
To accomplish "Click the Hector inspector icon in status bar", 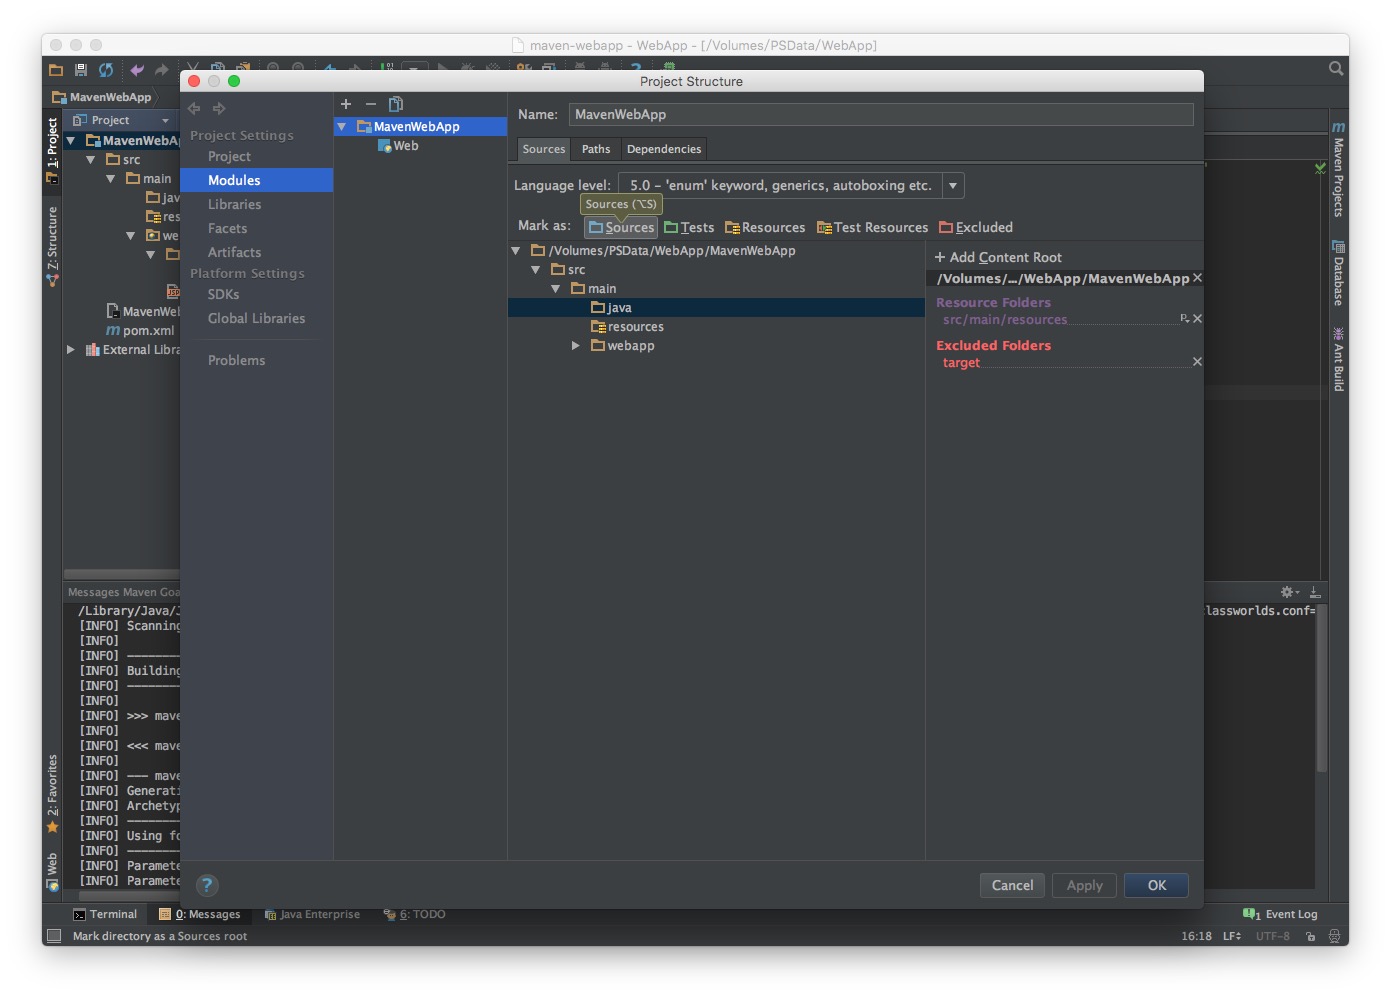I will (1334, 936).
